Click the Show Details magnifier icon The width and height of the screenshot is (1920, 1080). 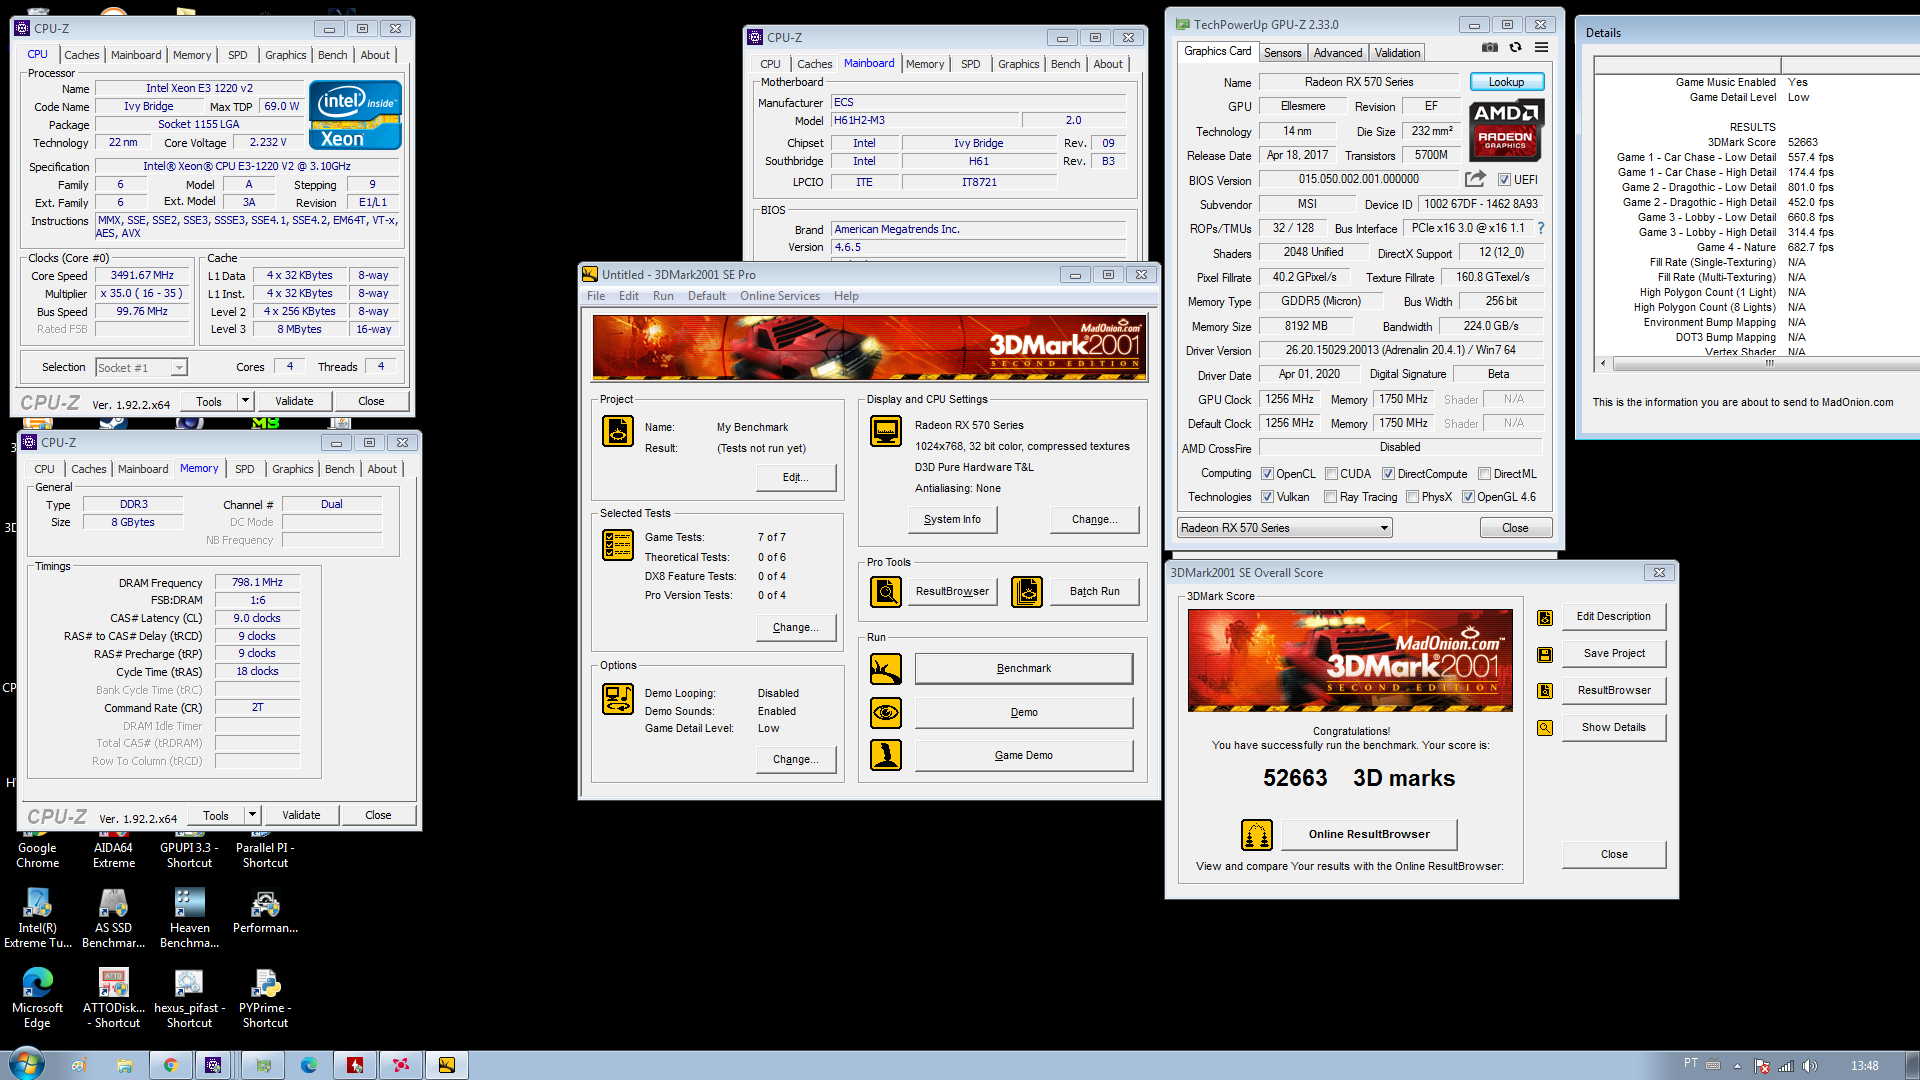tap(1545, 728)
